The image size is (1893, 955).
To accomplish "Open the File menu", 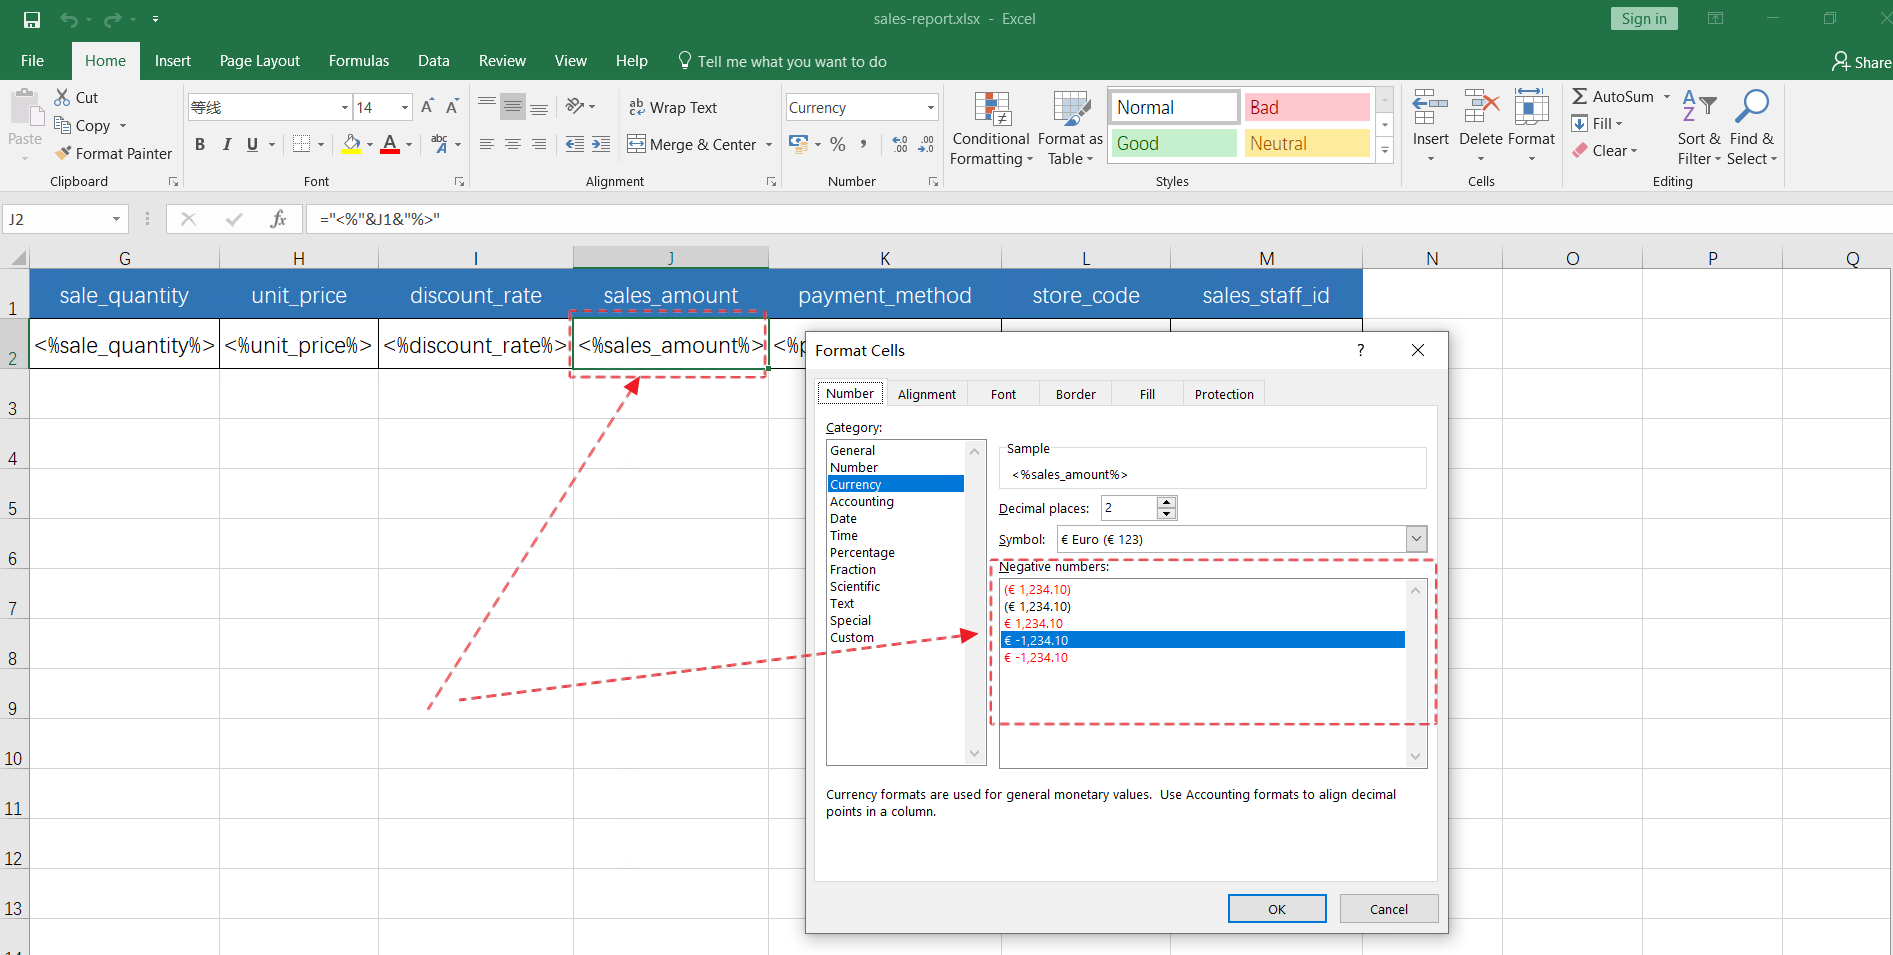I will click(32, 61).
